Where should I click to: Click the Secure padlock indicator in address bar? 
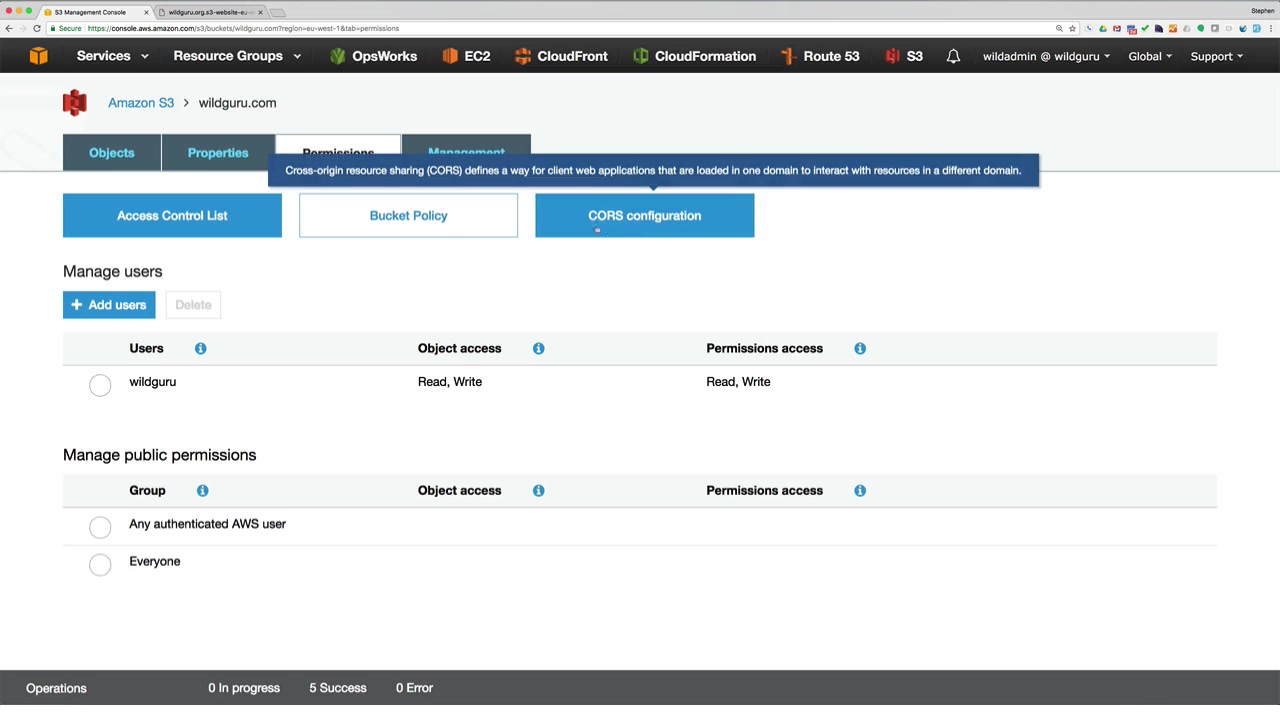click(66, 28)
